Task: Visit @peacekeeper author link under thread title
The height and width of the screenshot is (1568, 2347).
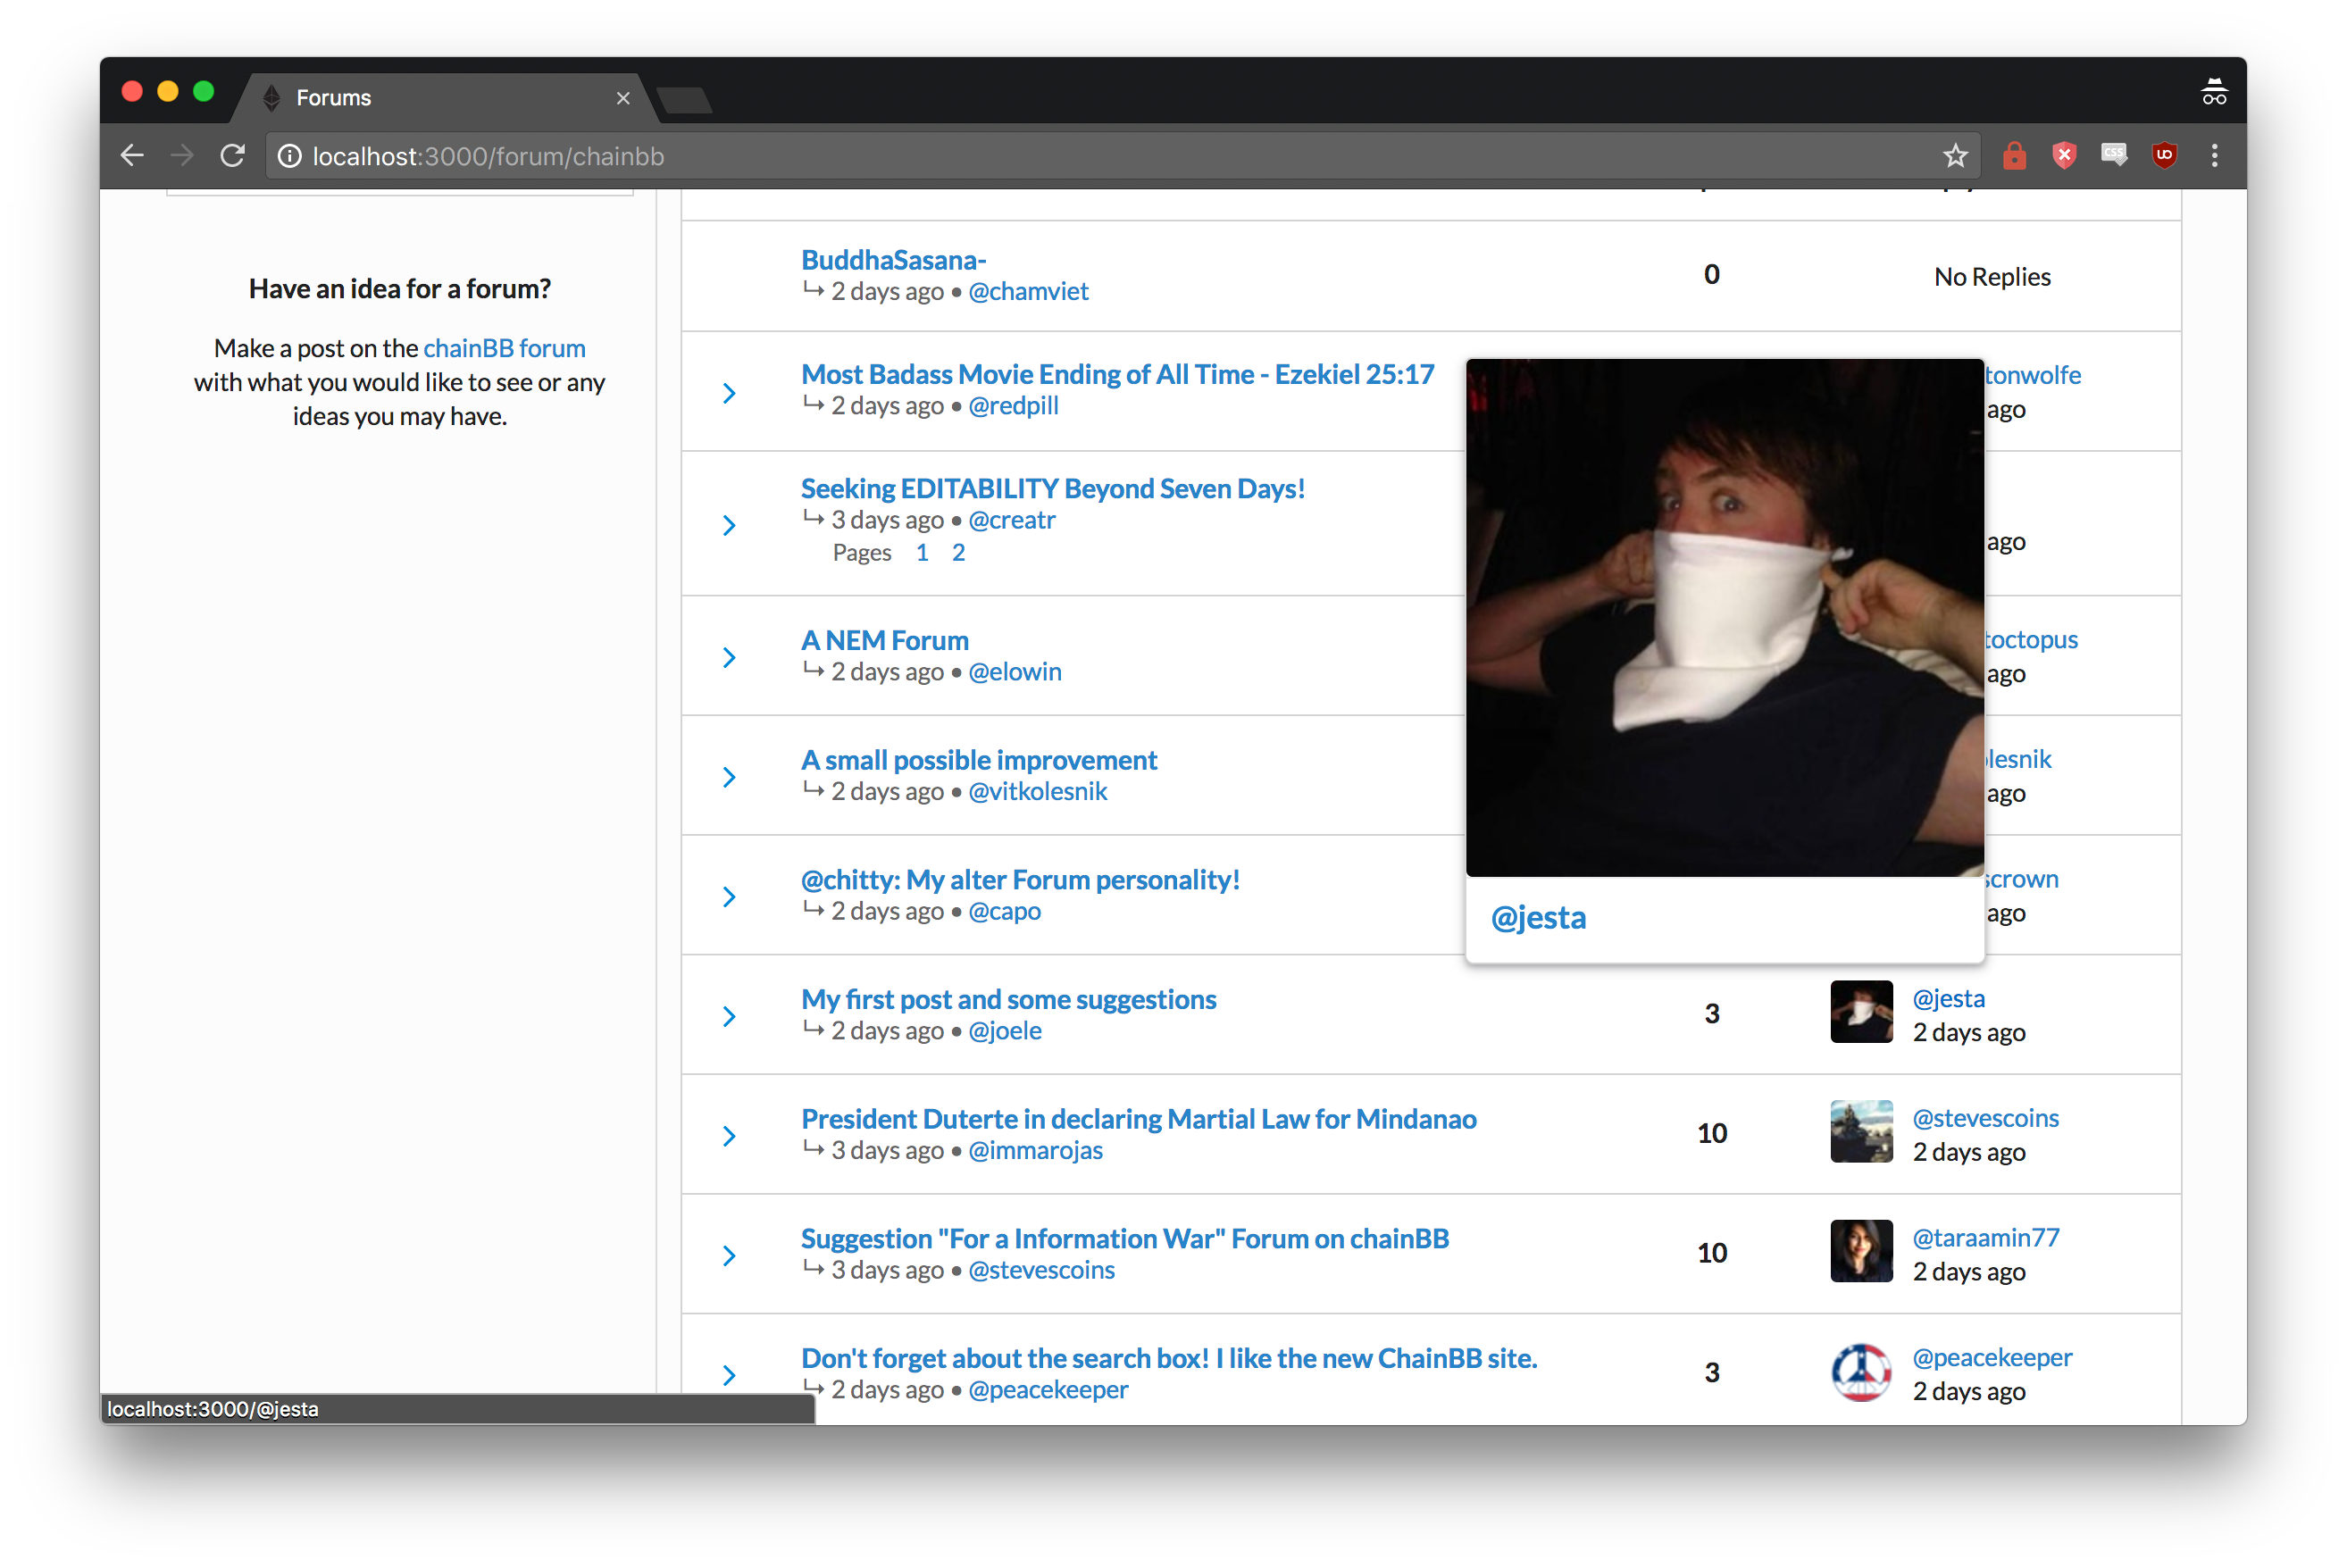Action: [x=1048, y=1389]
